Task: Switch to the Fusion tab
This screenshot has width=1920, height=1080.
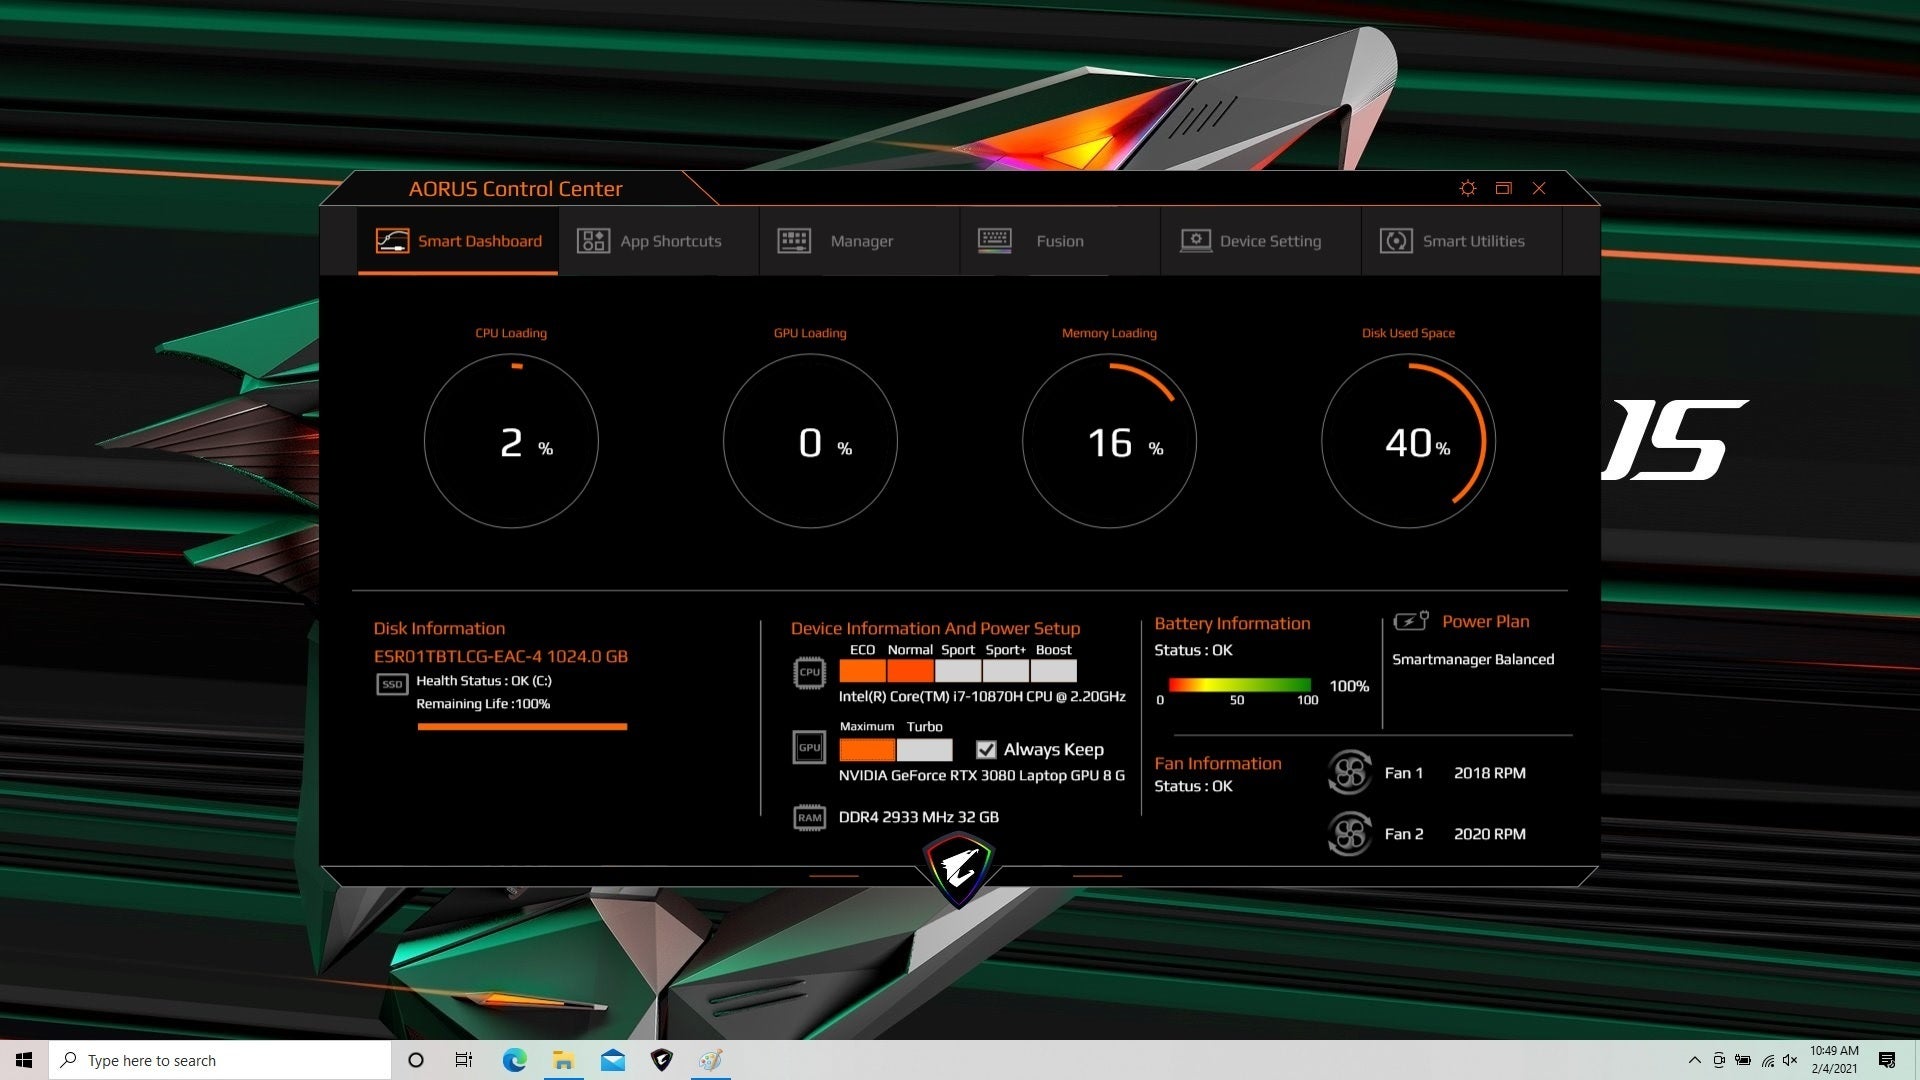Action: (1060, 241)
